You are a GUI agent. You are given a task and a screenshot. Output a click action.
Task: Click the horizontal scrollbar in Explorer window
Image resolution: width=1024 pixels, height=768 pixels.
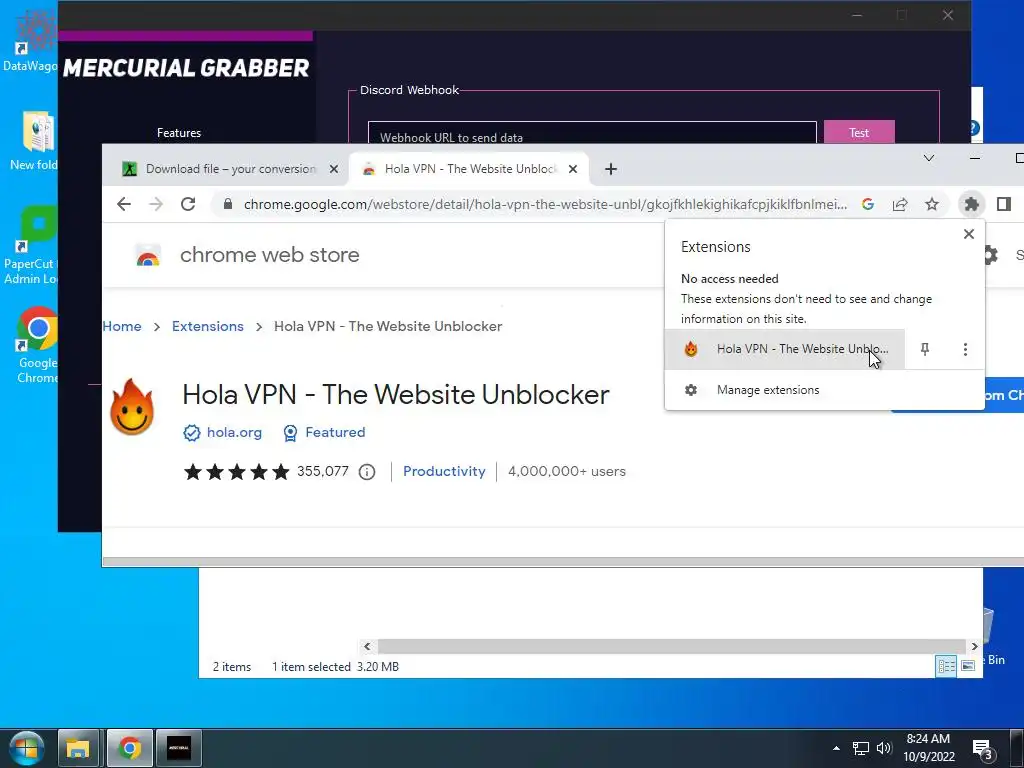tap(671, 647)
